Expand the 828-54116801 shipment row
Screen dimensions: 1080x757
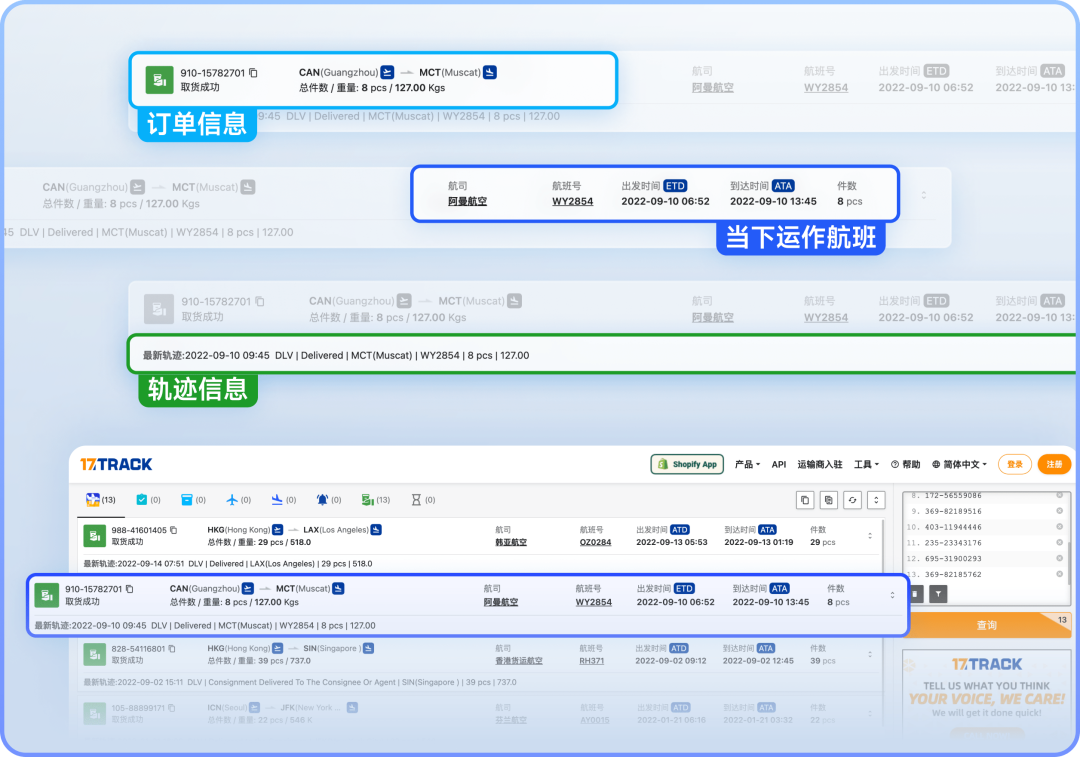coord(870,654)
